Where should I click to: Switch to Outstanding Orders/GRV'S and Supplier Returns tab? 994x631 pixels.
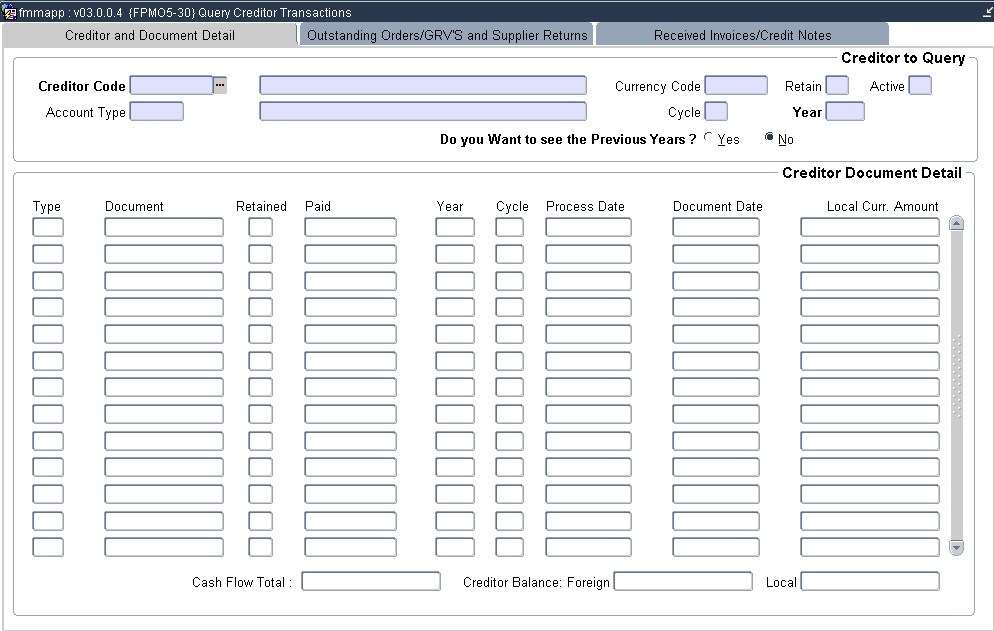pyautogui.click(x=447, y=35)
